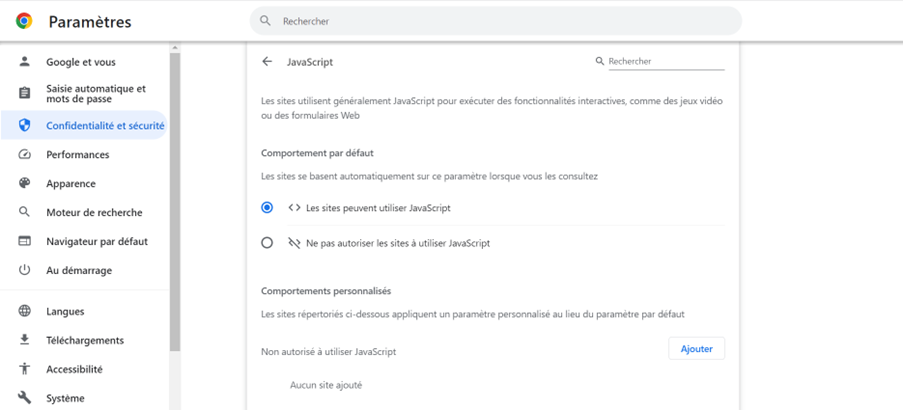Click the Téléchargements download icon
The image size is (903, 410).
coord(25,340)
